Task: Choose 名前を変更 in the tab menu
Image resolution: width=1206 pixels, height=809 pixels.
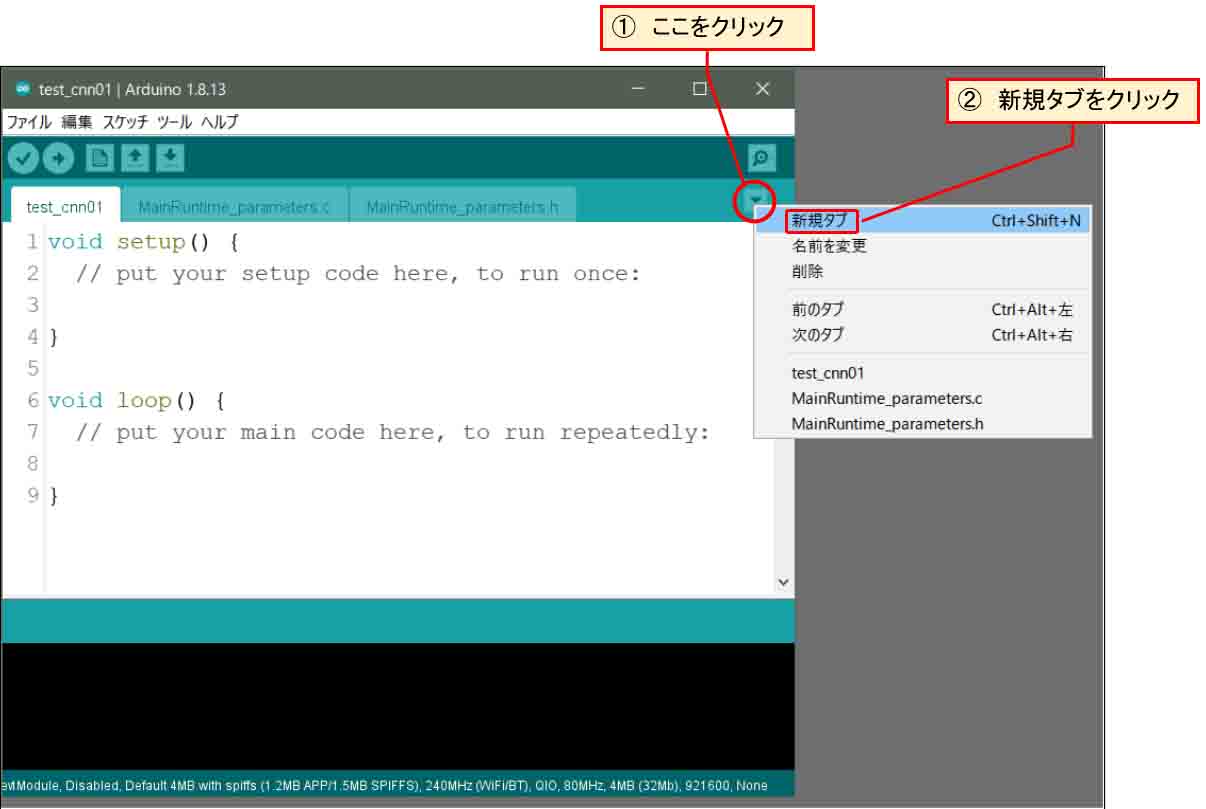Action: (829, 246)
